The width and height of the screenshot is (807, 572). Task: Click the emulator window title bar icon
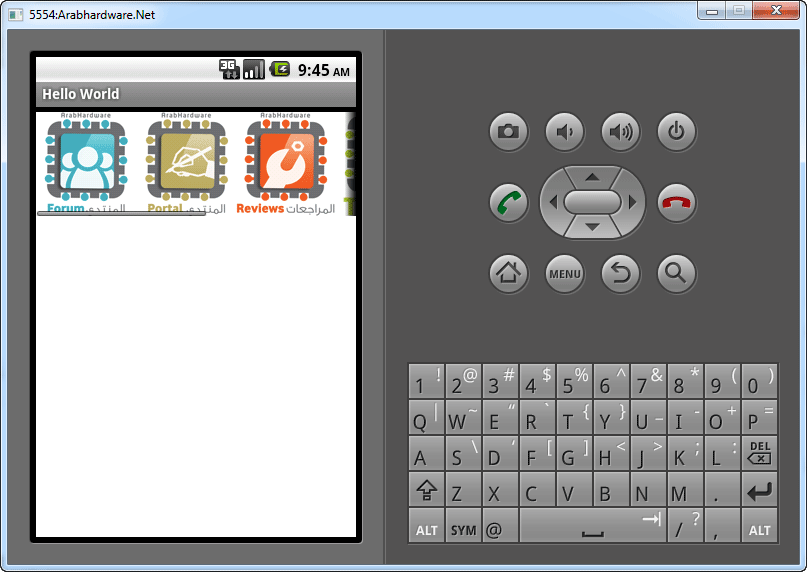(x=16, y=14)
